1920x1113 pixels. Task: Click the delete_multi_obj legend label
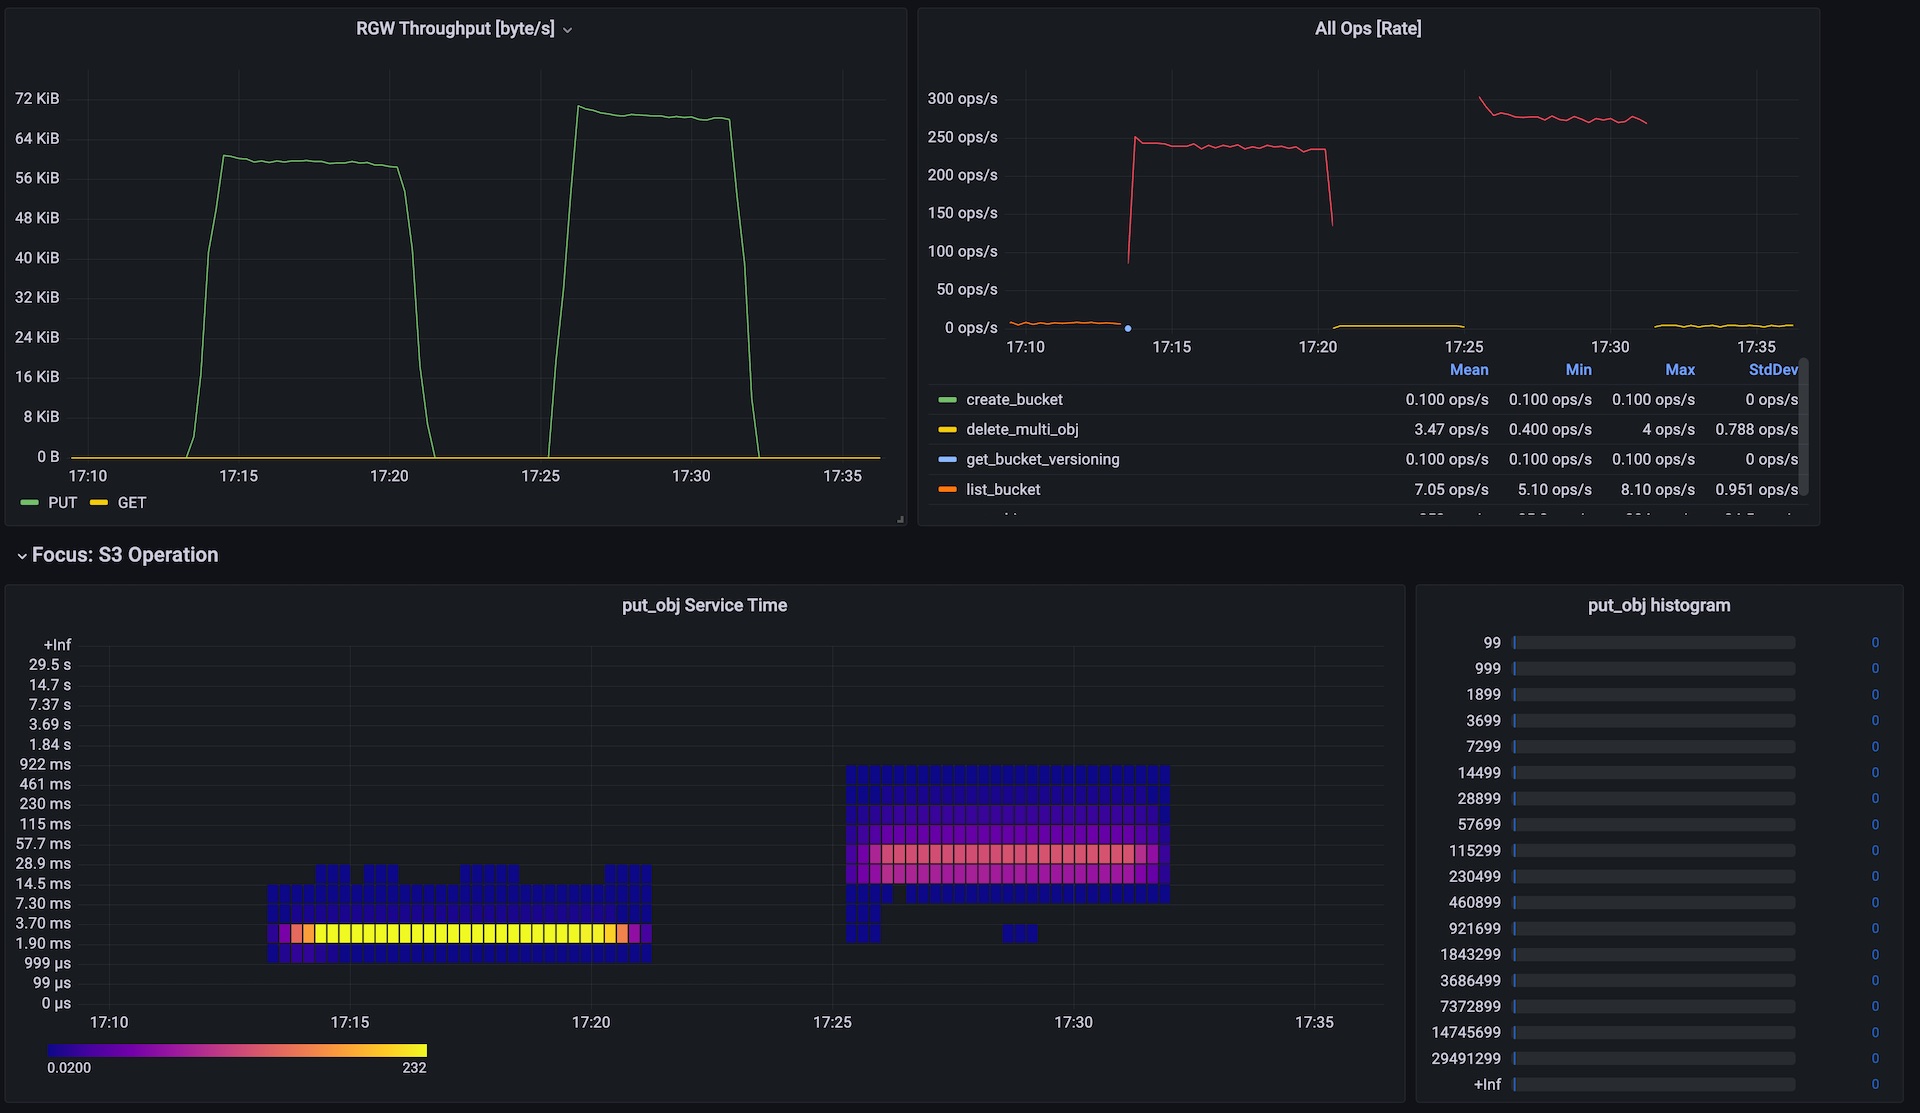click(1021, 430)
